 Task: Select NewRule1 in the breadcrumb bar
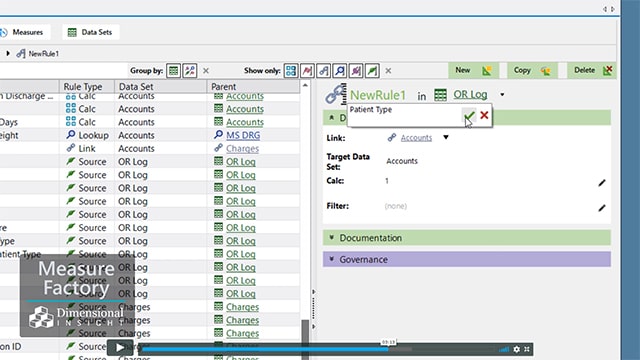pyautogui.click(x=44, y=54)
